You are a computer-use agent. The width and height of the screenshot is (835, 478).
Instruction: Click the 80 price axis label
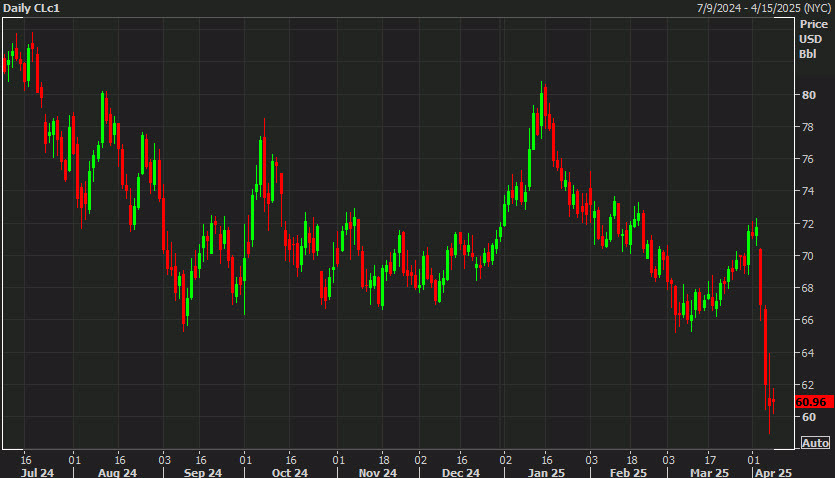click(x=807, y=95)
